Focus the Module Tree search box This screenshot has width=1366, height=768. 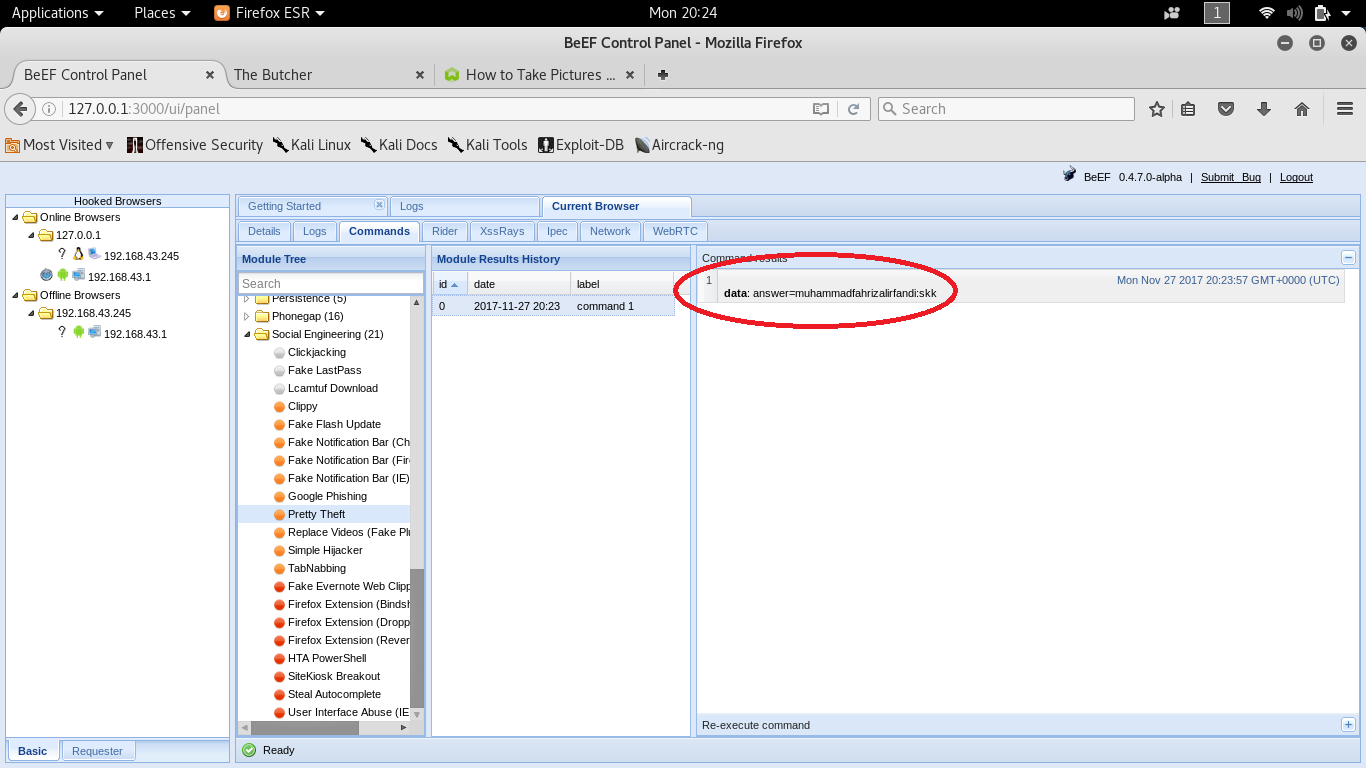coord(331,284)
